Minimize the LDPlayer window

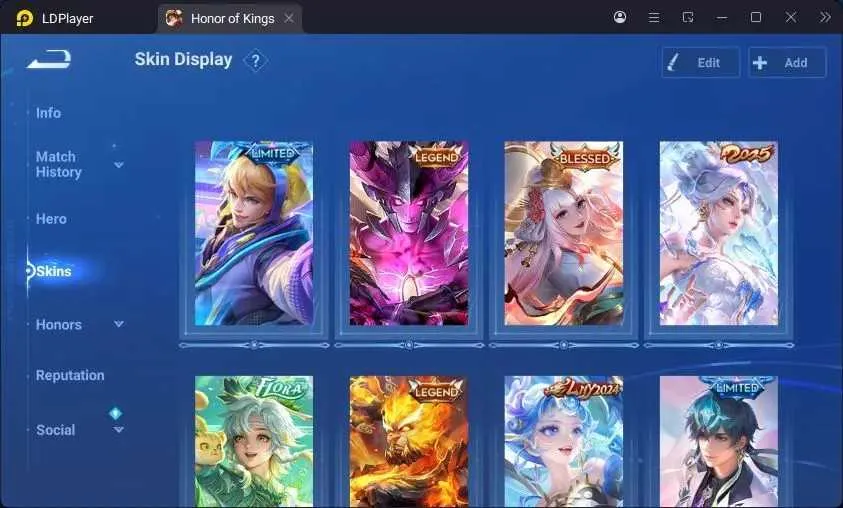722,18
